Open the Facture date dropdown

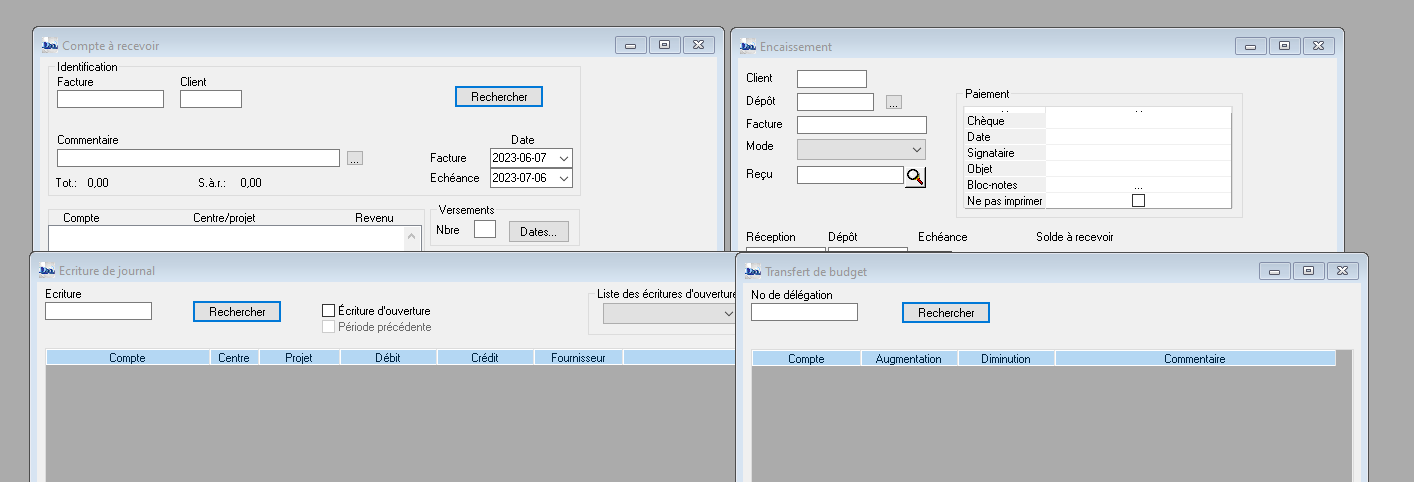click(564, 158)
